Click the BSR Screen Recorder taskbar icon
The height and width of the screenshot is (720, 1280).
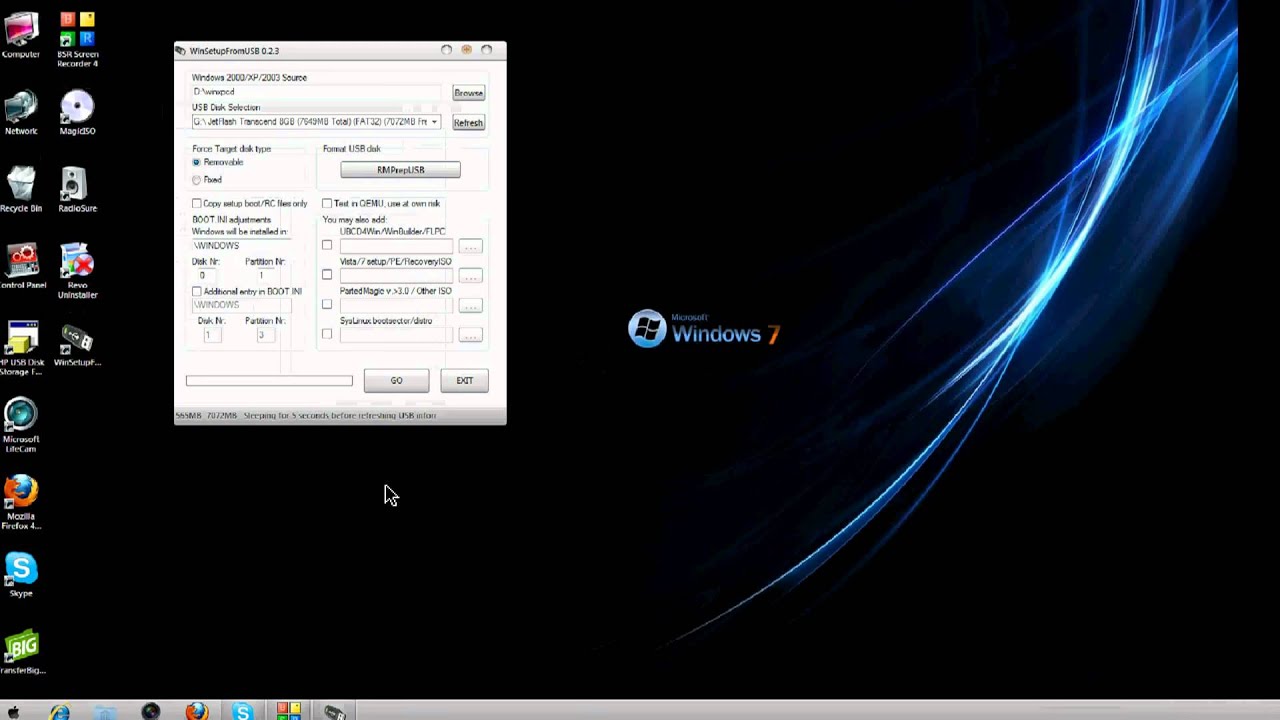click(289, 711)
